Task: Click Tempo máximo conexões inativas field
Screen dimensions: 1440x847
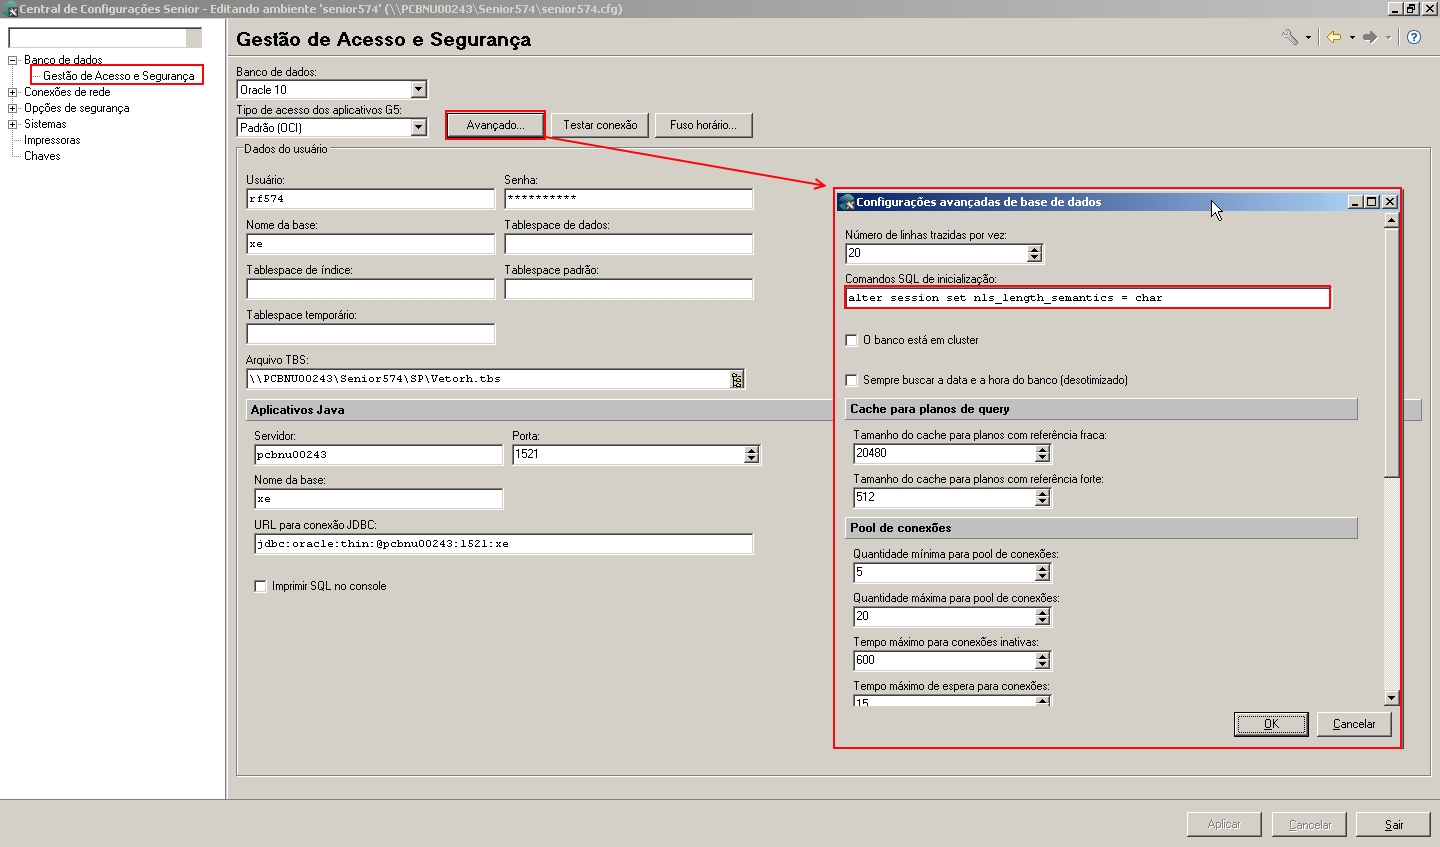Action: coord(944,661)
